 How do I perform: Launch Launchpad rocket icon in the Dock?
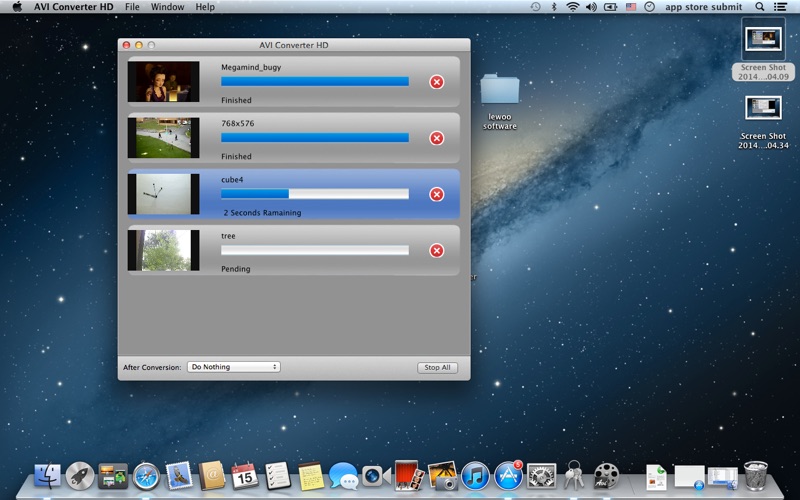coord(80,476)
